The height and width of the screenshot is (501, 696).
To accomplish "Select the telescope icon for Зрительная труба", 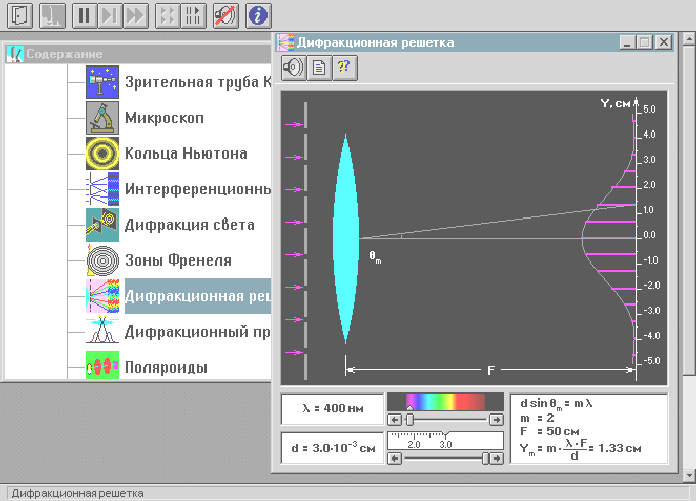I will tap(103, 82).
